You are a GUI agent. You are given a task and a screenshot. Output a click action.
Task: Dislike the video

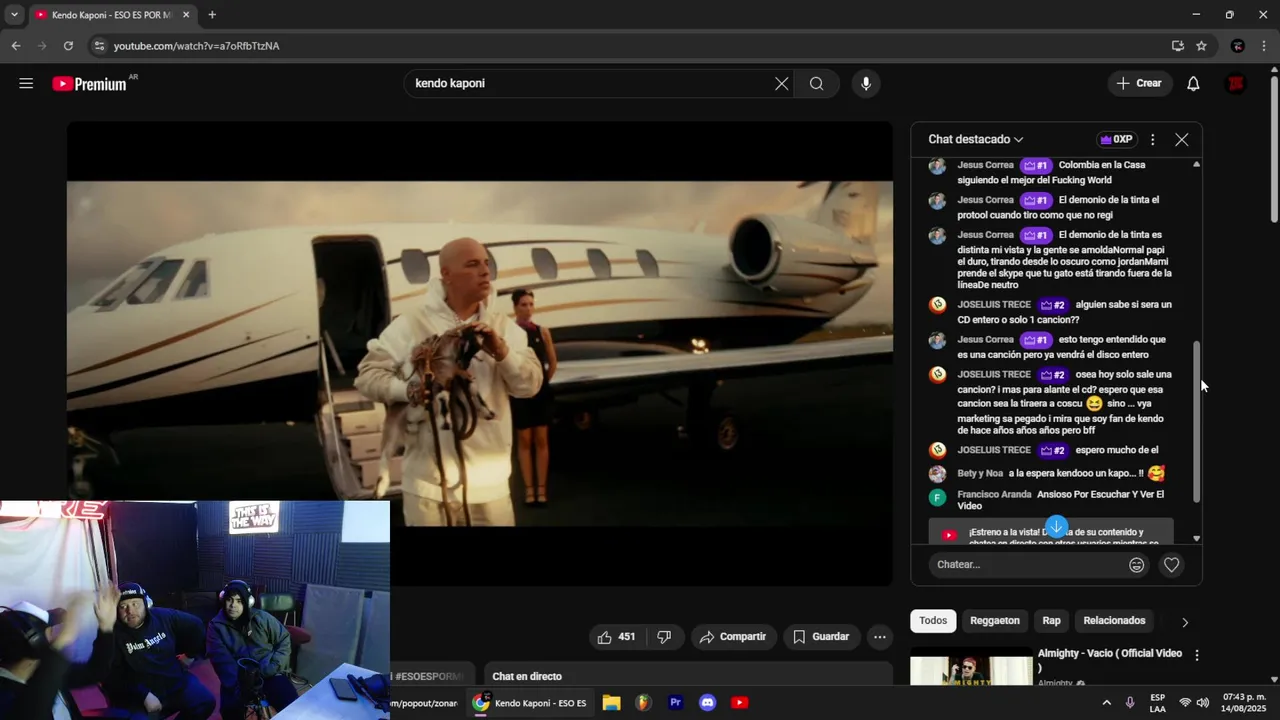[664, 637]
